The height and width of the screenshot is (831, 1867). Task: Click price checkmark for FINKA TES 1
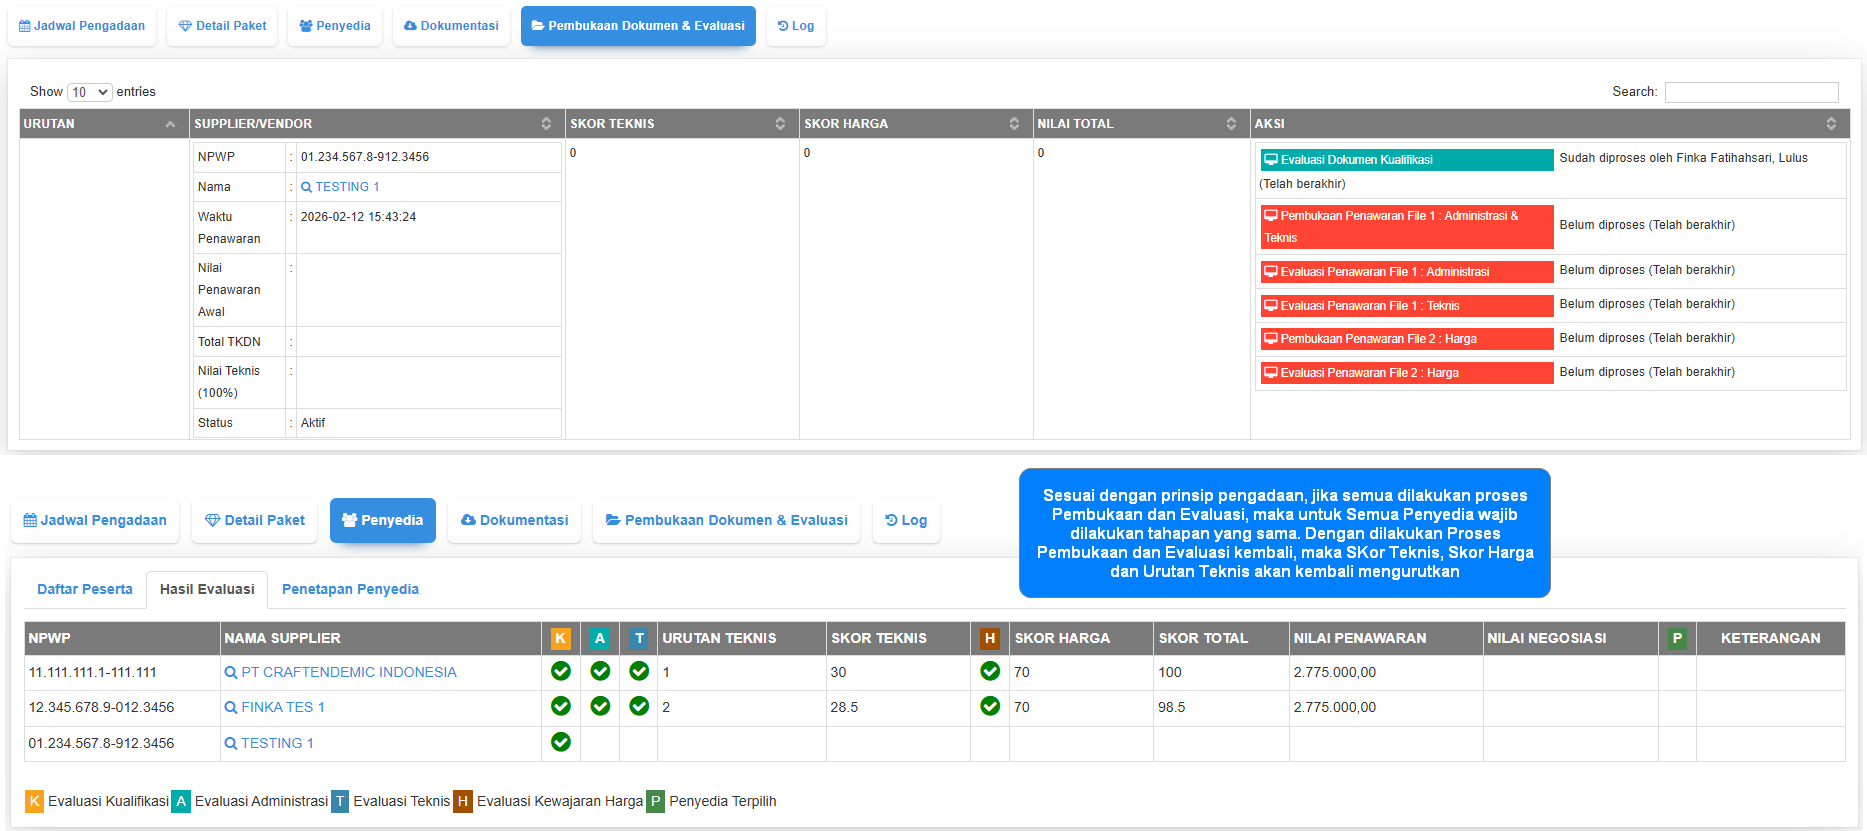tap(990, 706)
